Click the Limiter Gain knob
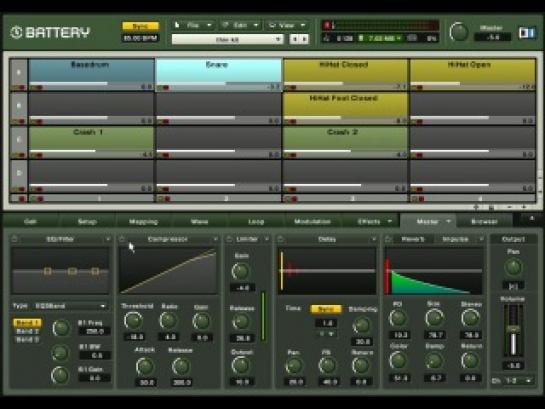 click(241, 271)
